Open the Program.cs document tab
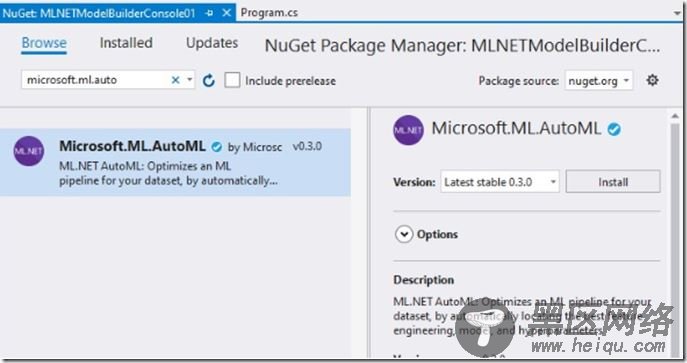 pyautogui.click(x=269, y=13)
